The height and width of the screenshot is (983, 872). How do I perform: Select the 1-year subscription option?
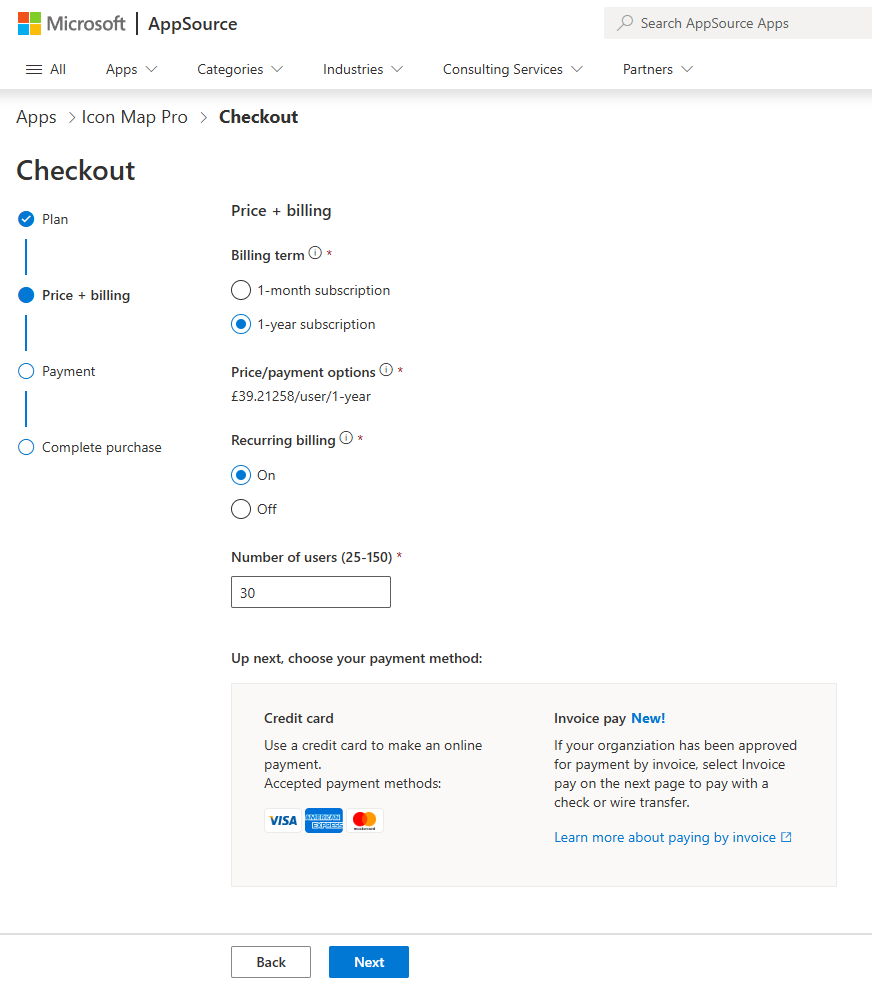[x=241, y=324]
